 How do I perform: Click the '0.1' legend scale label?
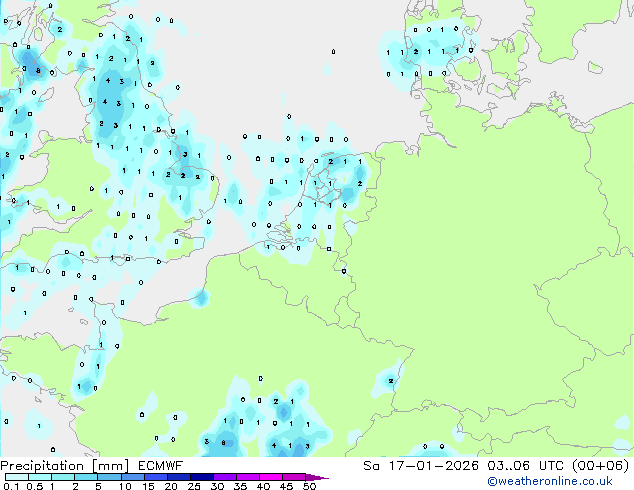coord(11,486)
